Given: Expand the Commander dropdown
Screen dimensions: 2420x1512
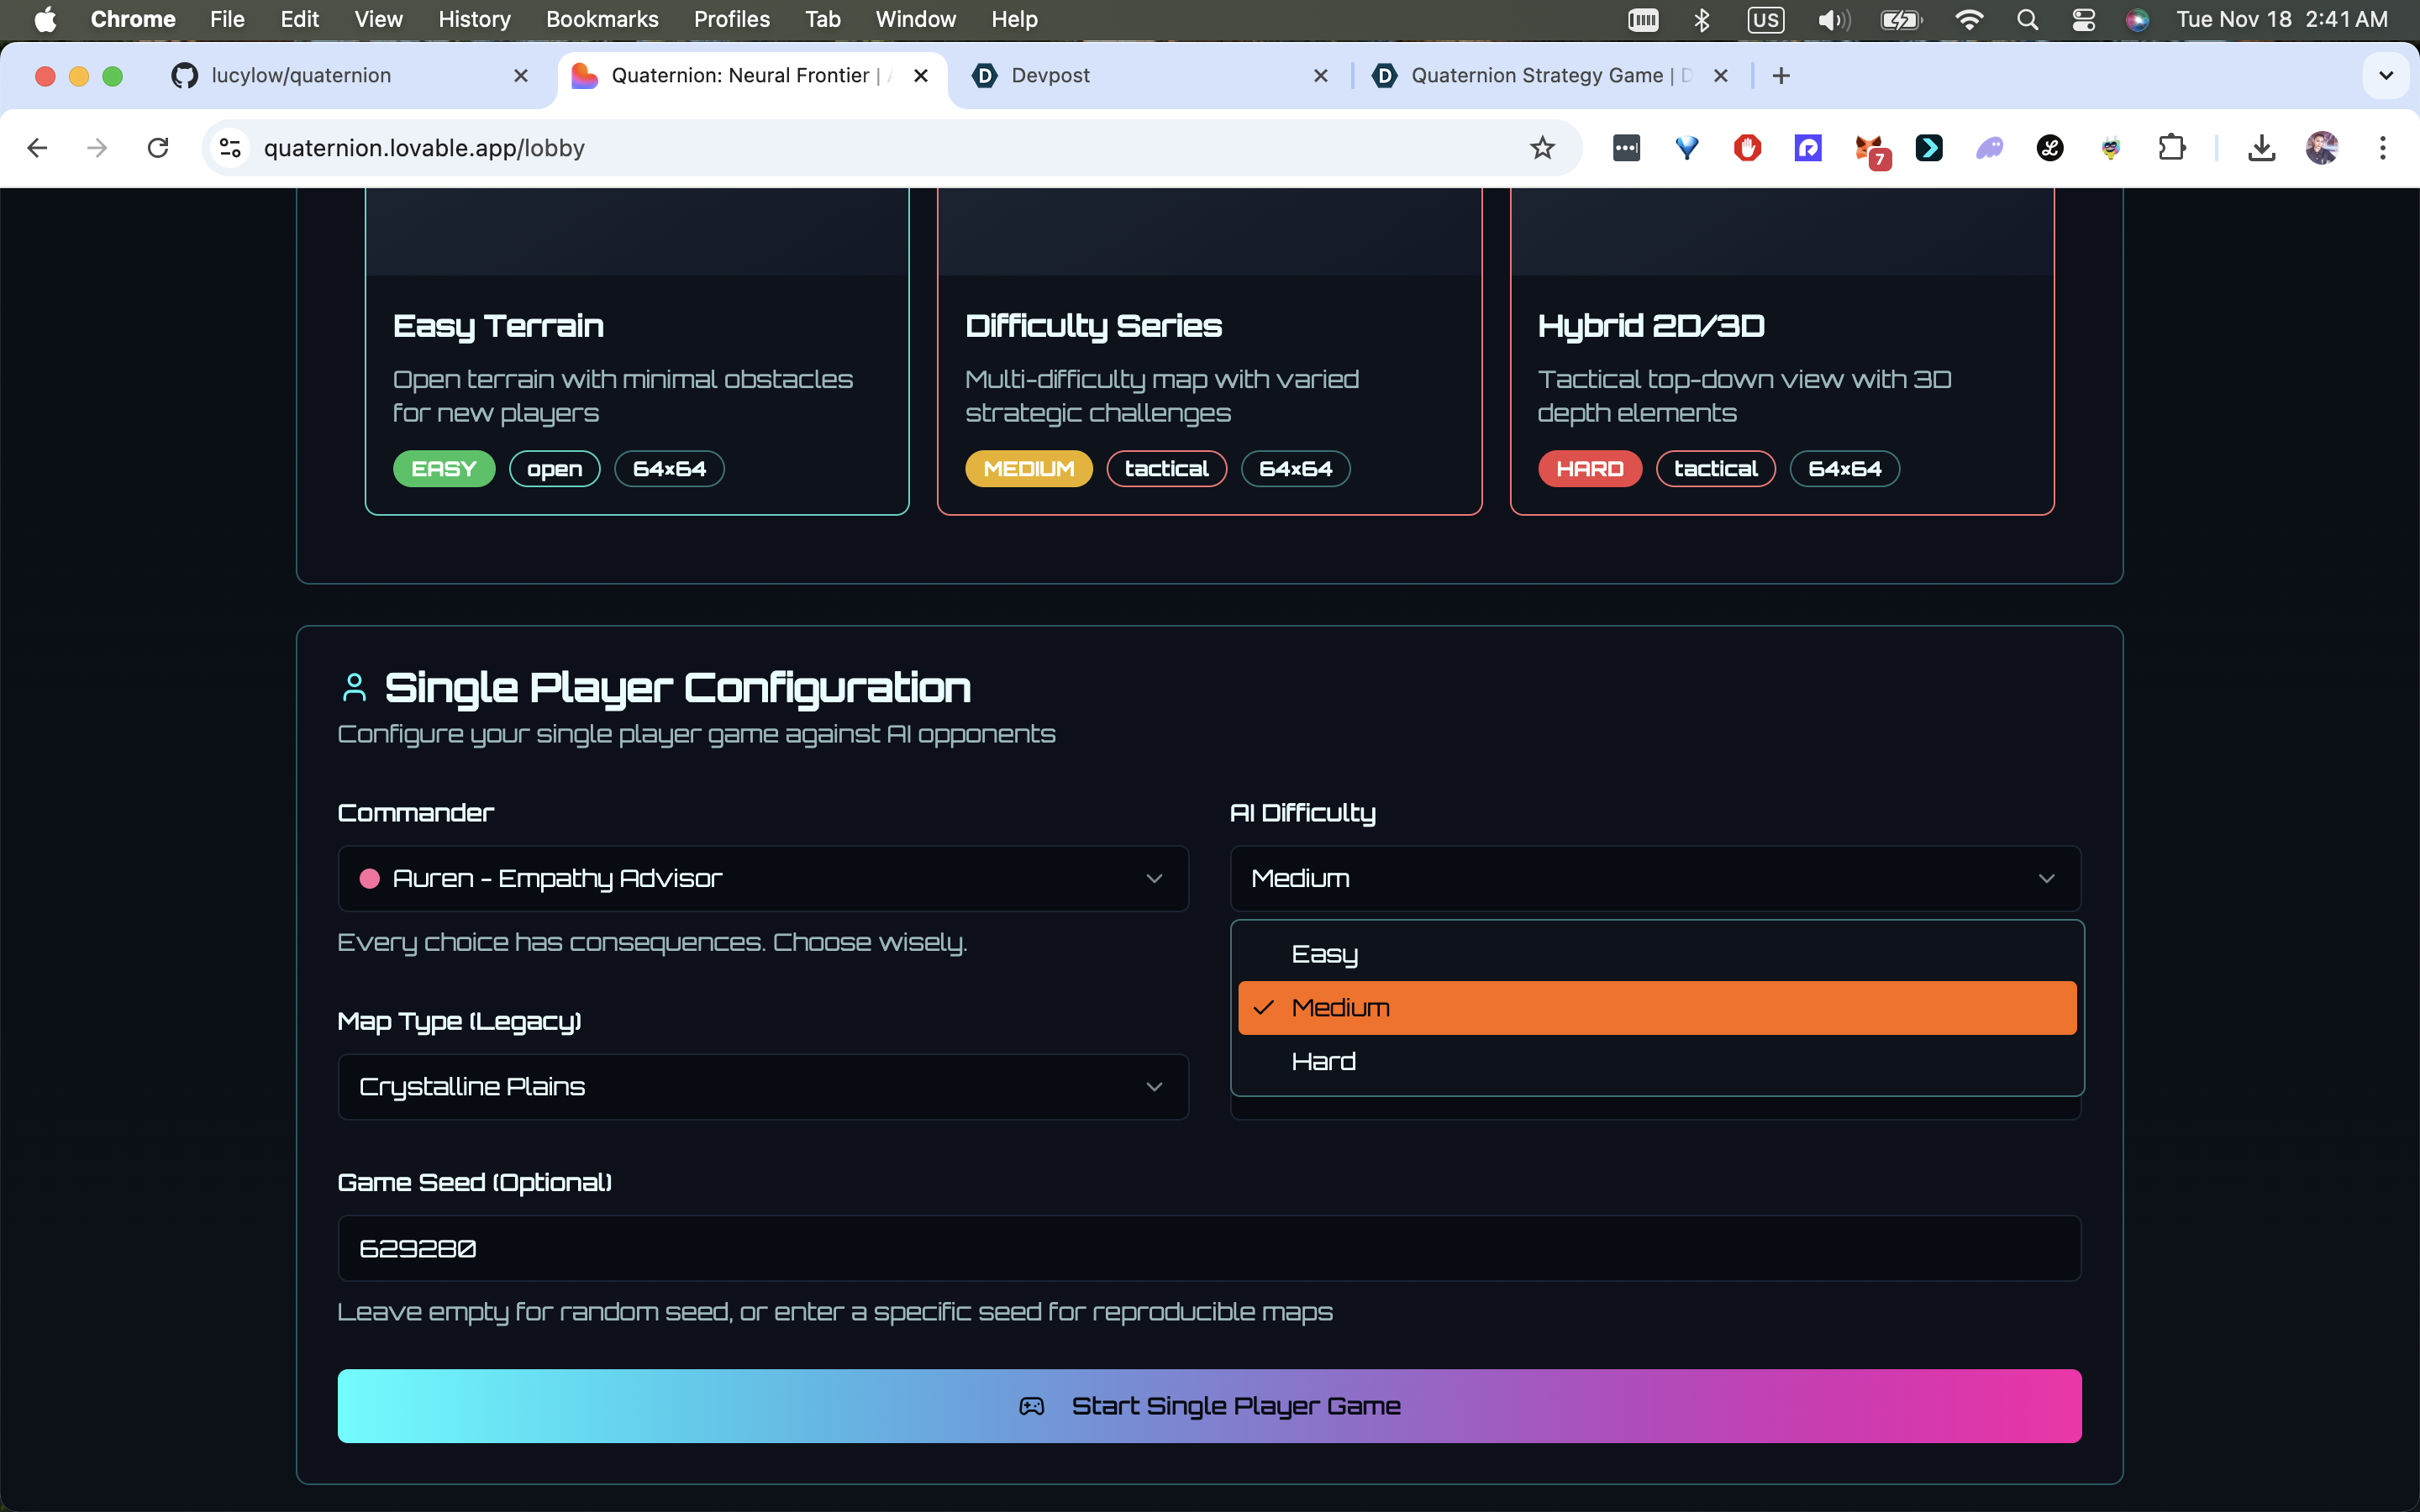Looking at the screenshot, I should point(762,878).
